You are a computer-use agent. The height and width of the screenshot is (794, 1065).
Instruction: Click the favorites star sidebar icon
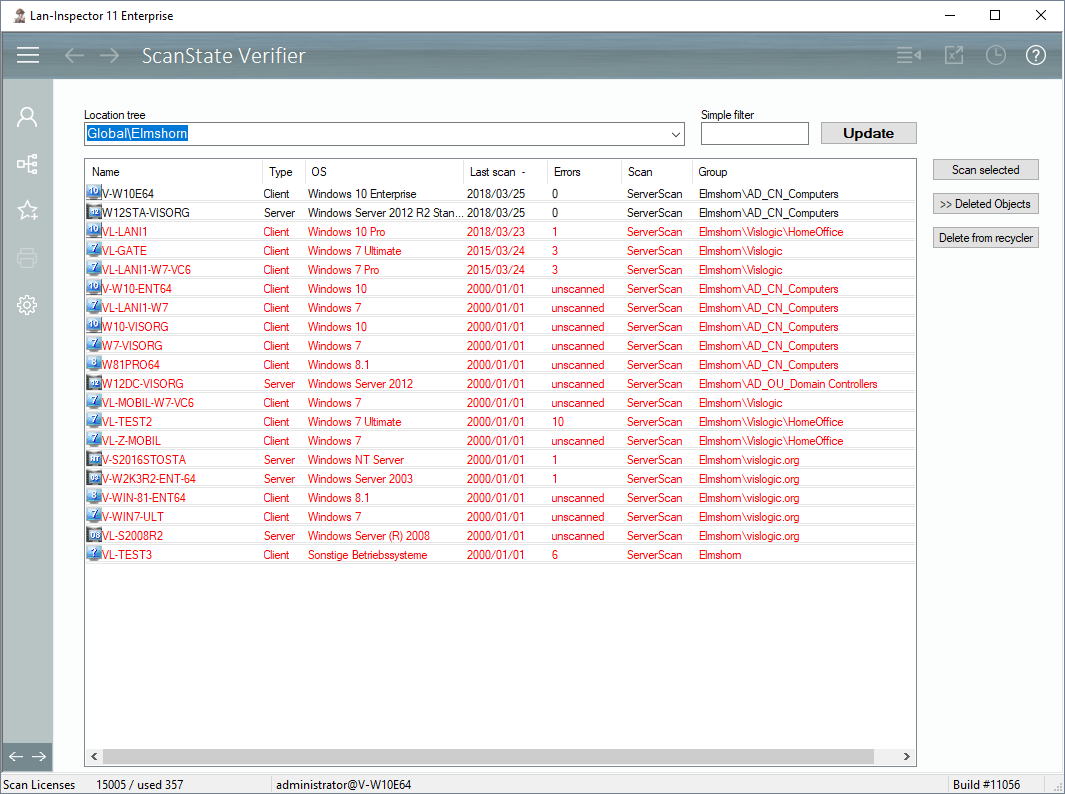27,210
